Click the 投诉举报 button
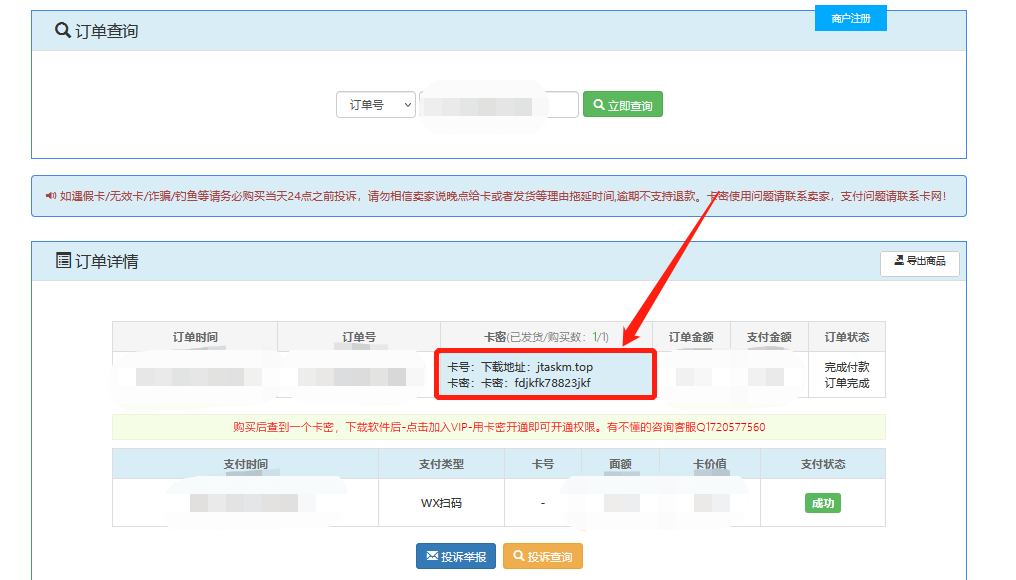This screenshot has height=580, width=1016. click(x=456, y=556)
